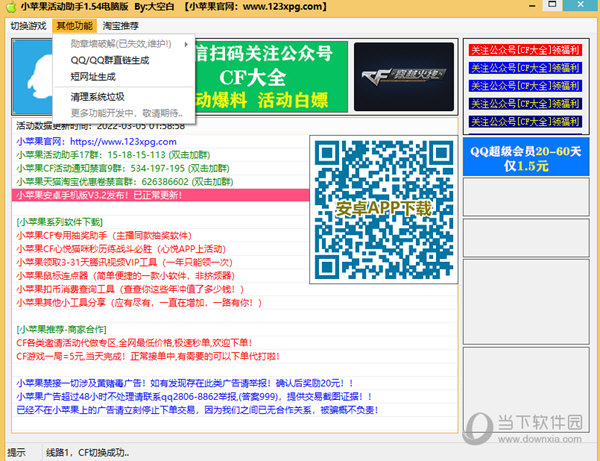Open 小苹果领取3-31天腾讯视频VIP工具 entry
The image size is (600, 461).
pyautogui.click(x=161, y=262)
